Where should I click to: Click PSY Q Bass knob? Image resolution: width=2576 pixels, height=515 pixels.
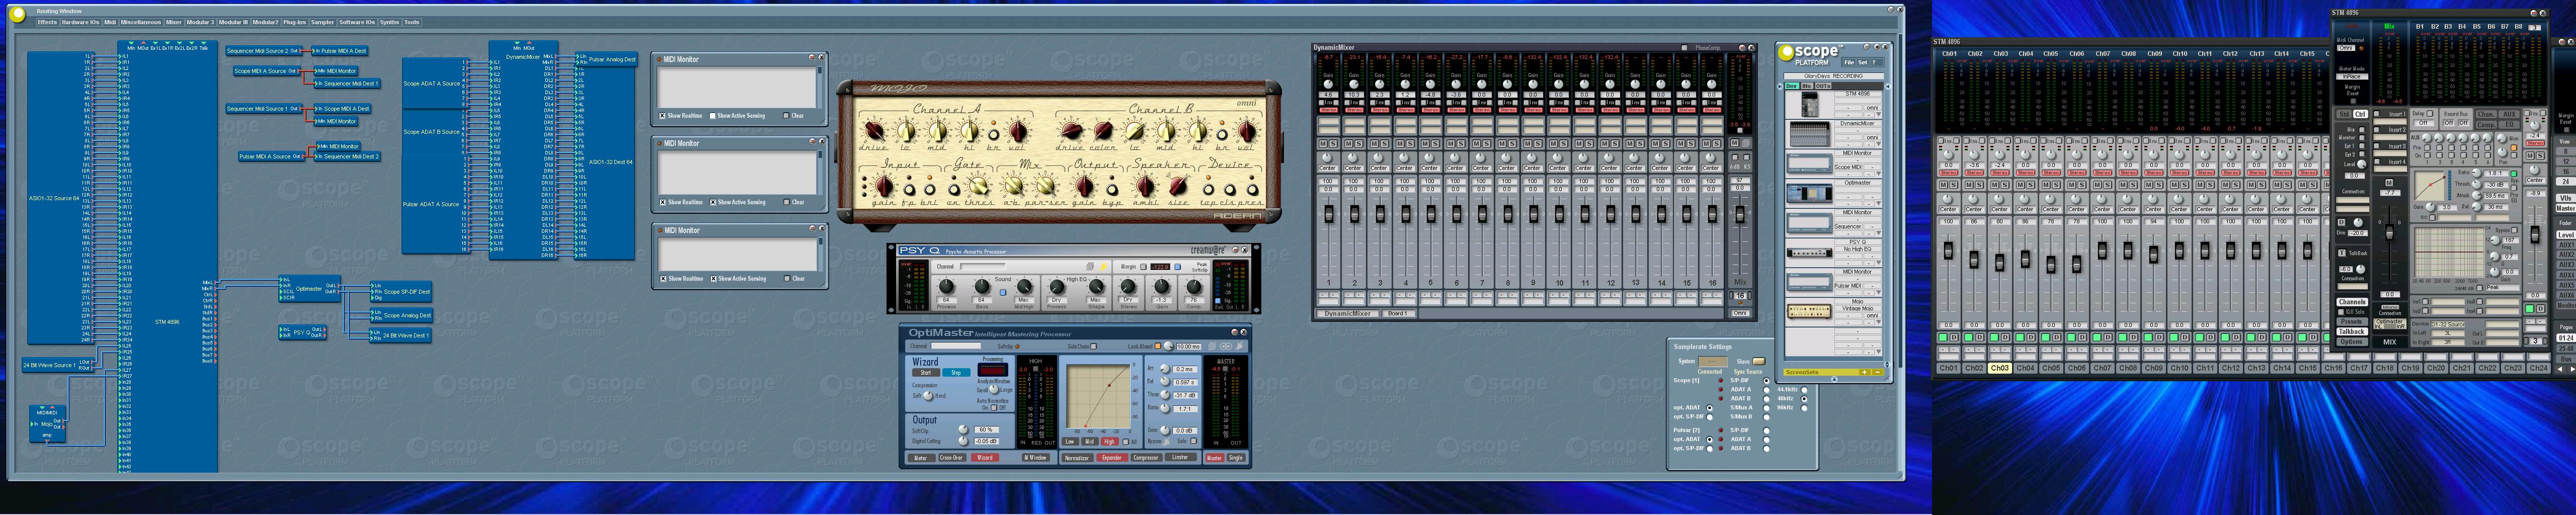[981, 287]
